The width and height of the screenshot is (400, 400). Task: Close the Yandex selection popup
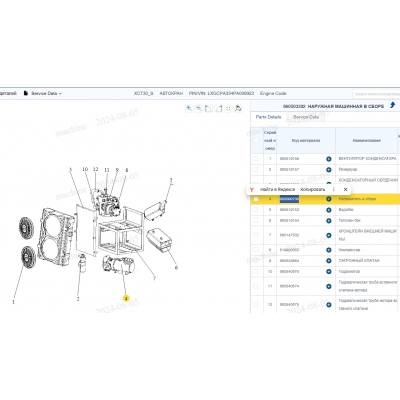[345, 189]
